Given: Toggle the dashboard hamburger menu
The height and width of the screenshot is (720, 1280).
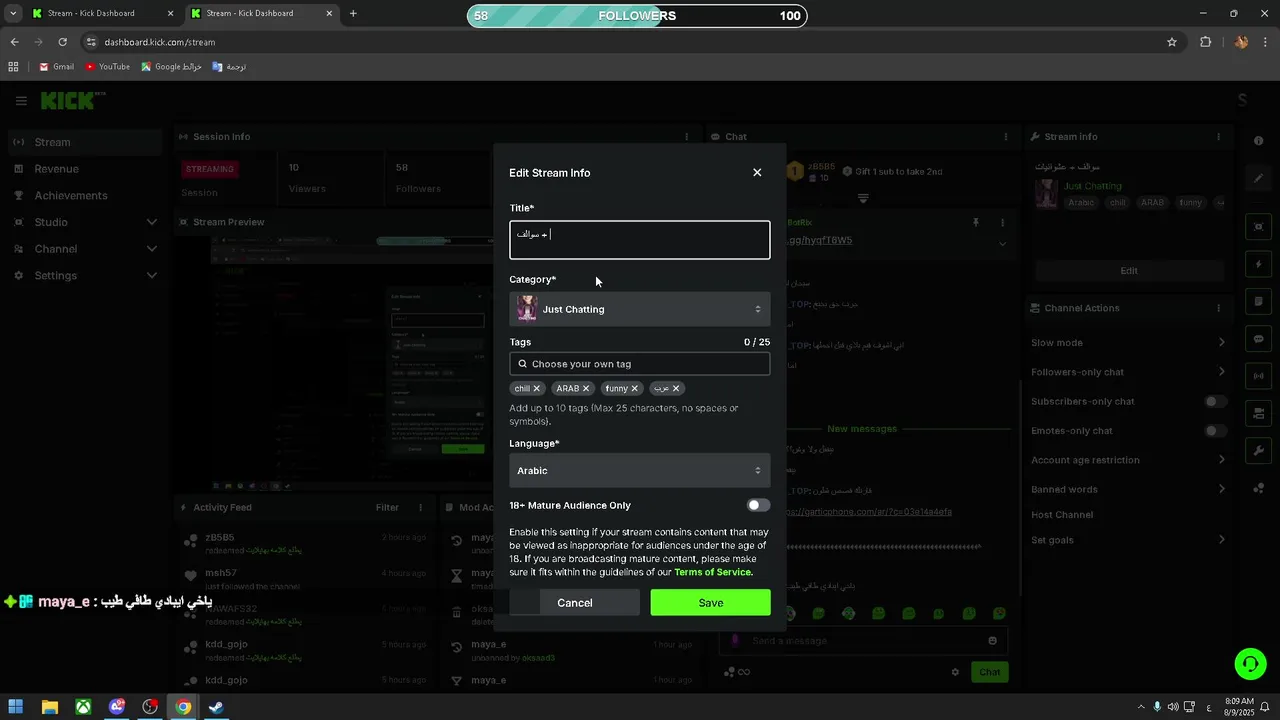Looking at the screenshot, I should (21, 101).
